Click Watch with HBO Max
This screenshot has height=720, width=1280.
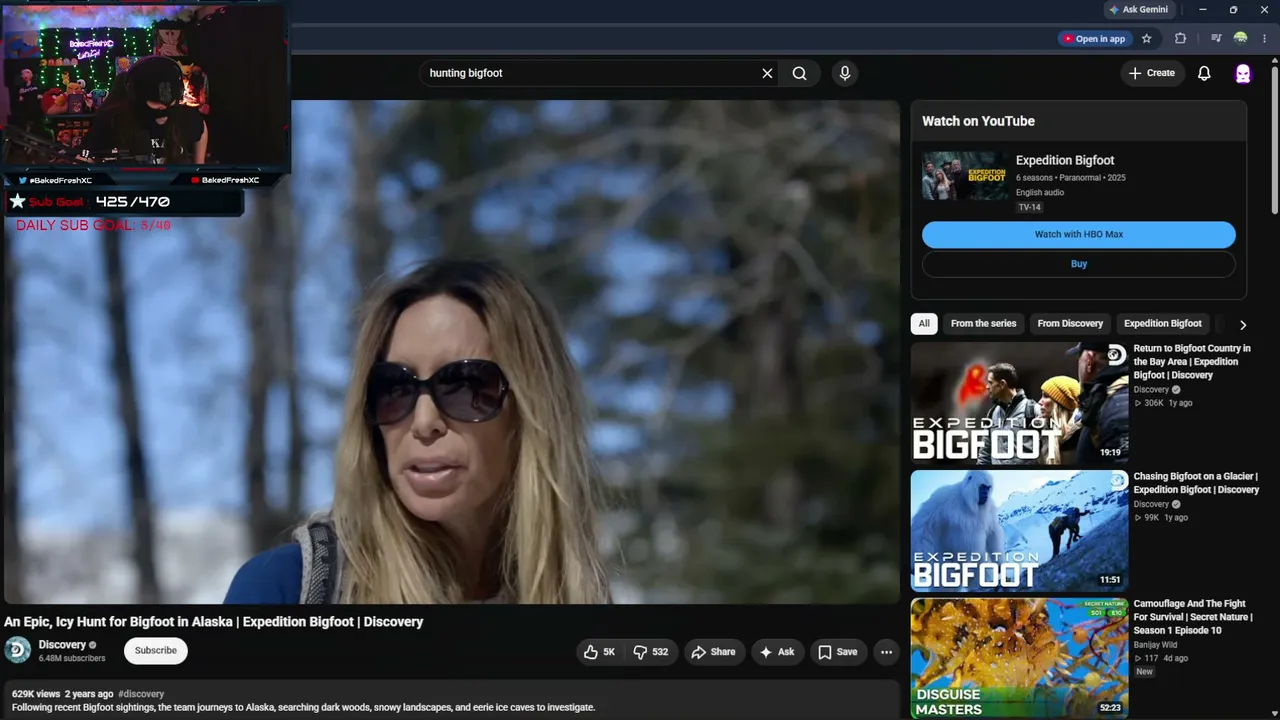click(x=1079, y=234)
